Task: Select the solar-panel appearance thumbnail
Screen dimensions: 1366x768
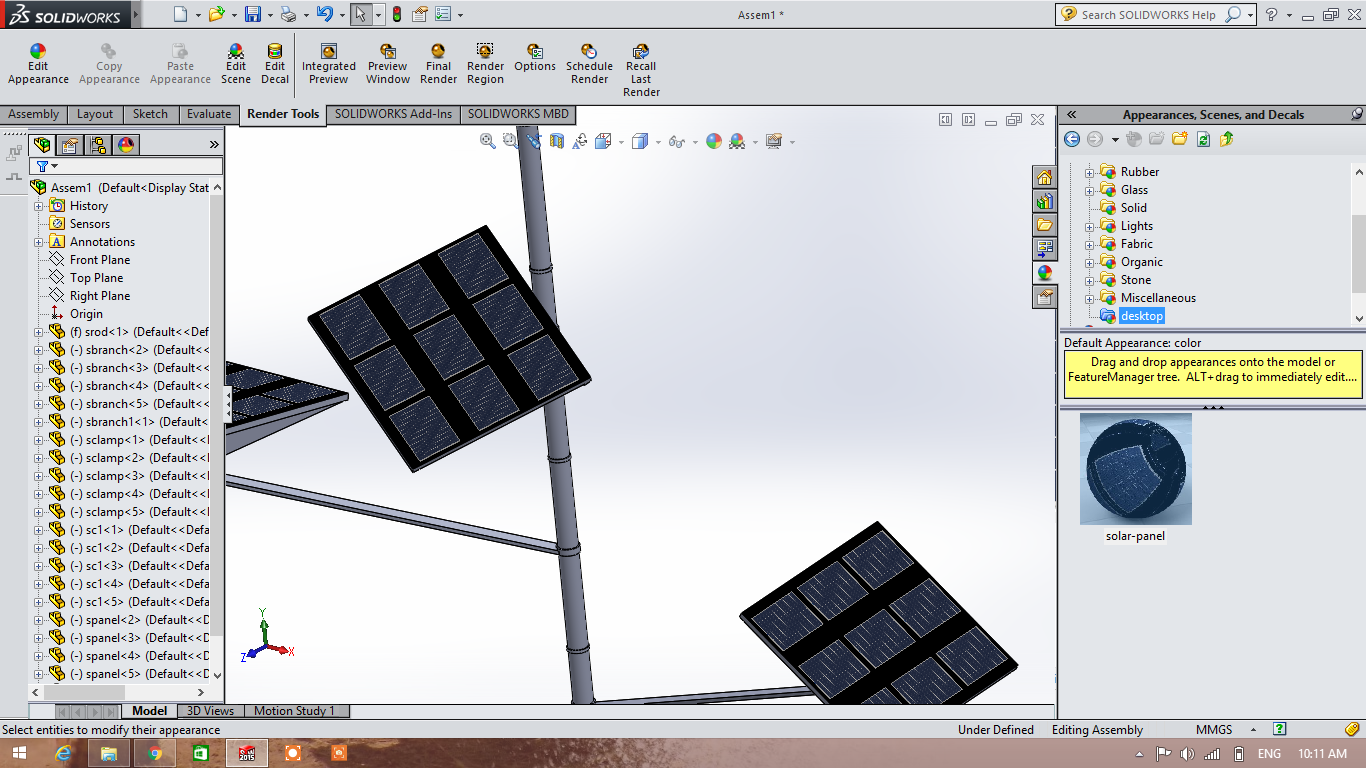Action: click(1135, 470)
